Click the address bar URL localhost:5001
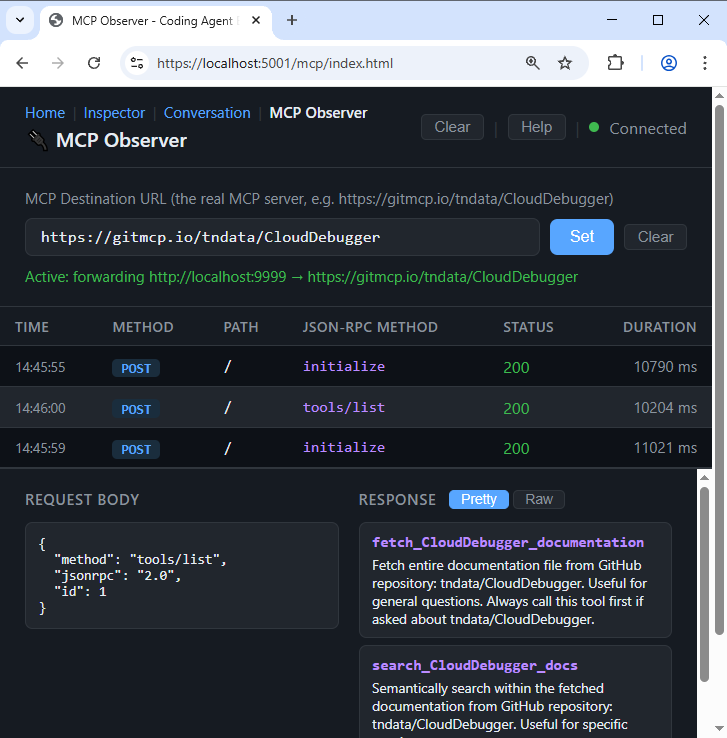Screen dimensions: 727x738 tap(275, 63)
